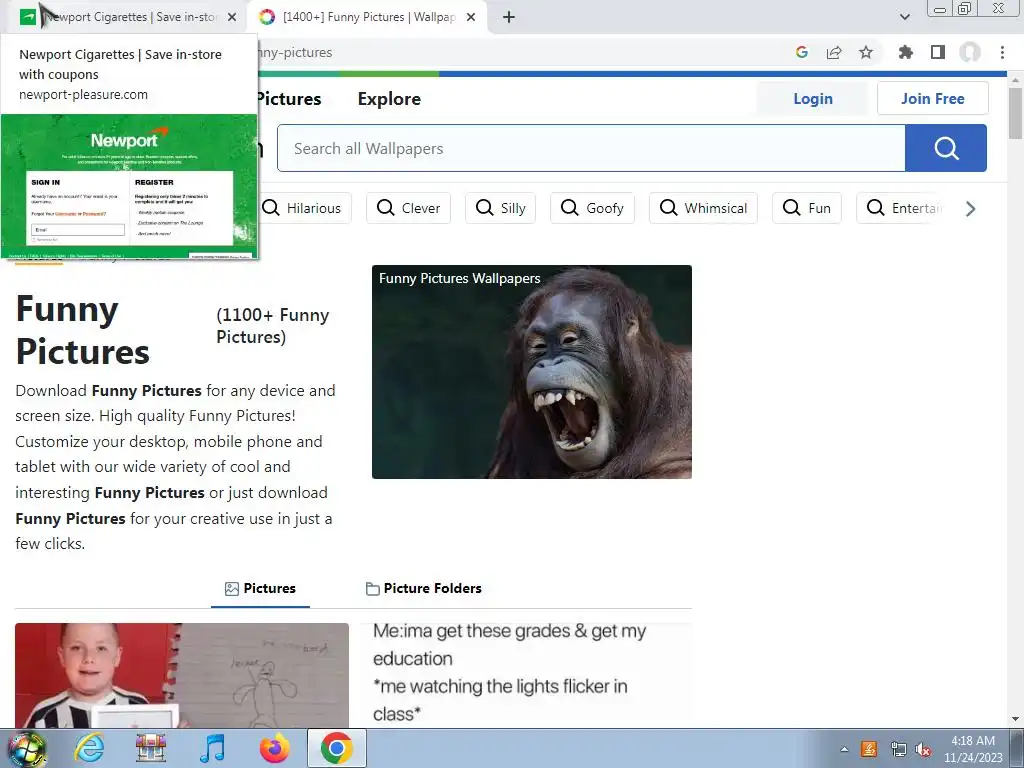This screenshot has height=768, width=1024.
Task: Open the music player taskbar icon
Action: coord(212,748)
